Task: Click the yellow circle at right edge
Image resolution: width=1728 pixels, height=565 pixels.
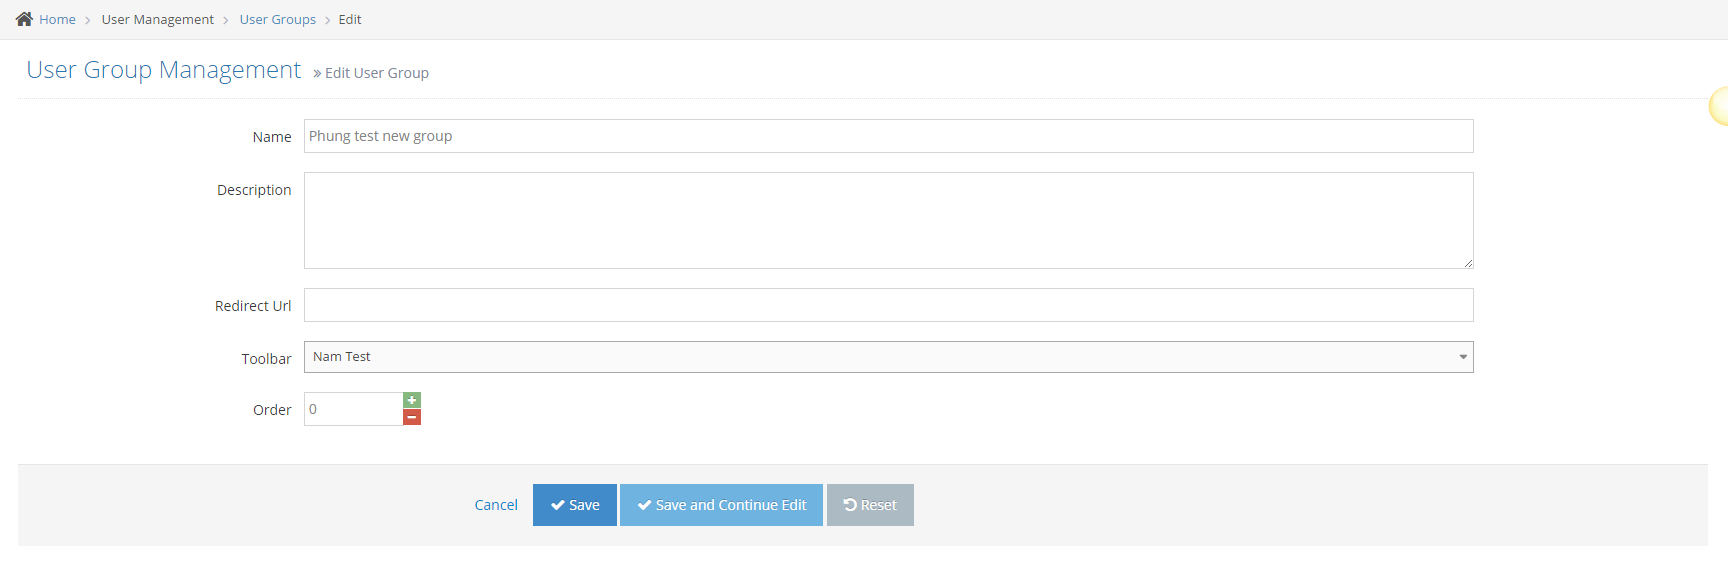Action: tap(1719, 106)
